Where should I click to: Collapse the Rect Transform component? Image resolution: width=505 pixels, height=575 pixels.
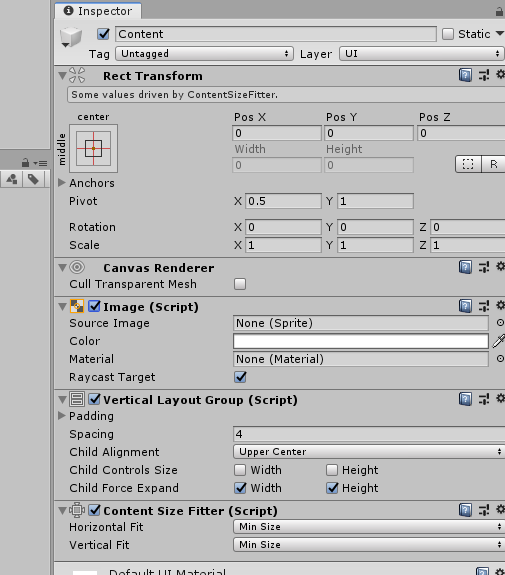click(62, 76)
